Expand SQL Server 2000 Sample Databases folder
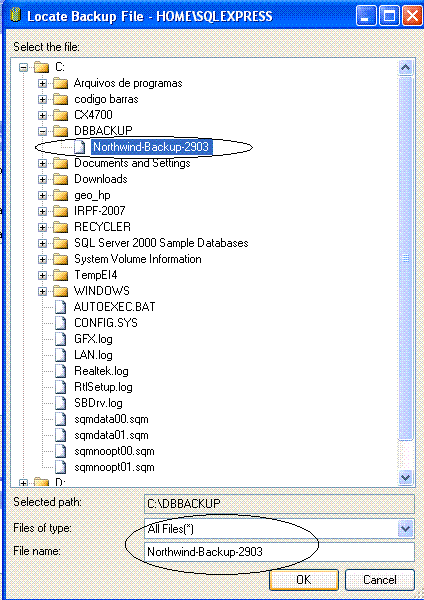This screenshot has height=600, width=424. pos(42,243)
